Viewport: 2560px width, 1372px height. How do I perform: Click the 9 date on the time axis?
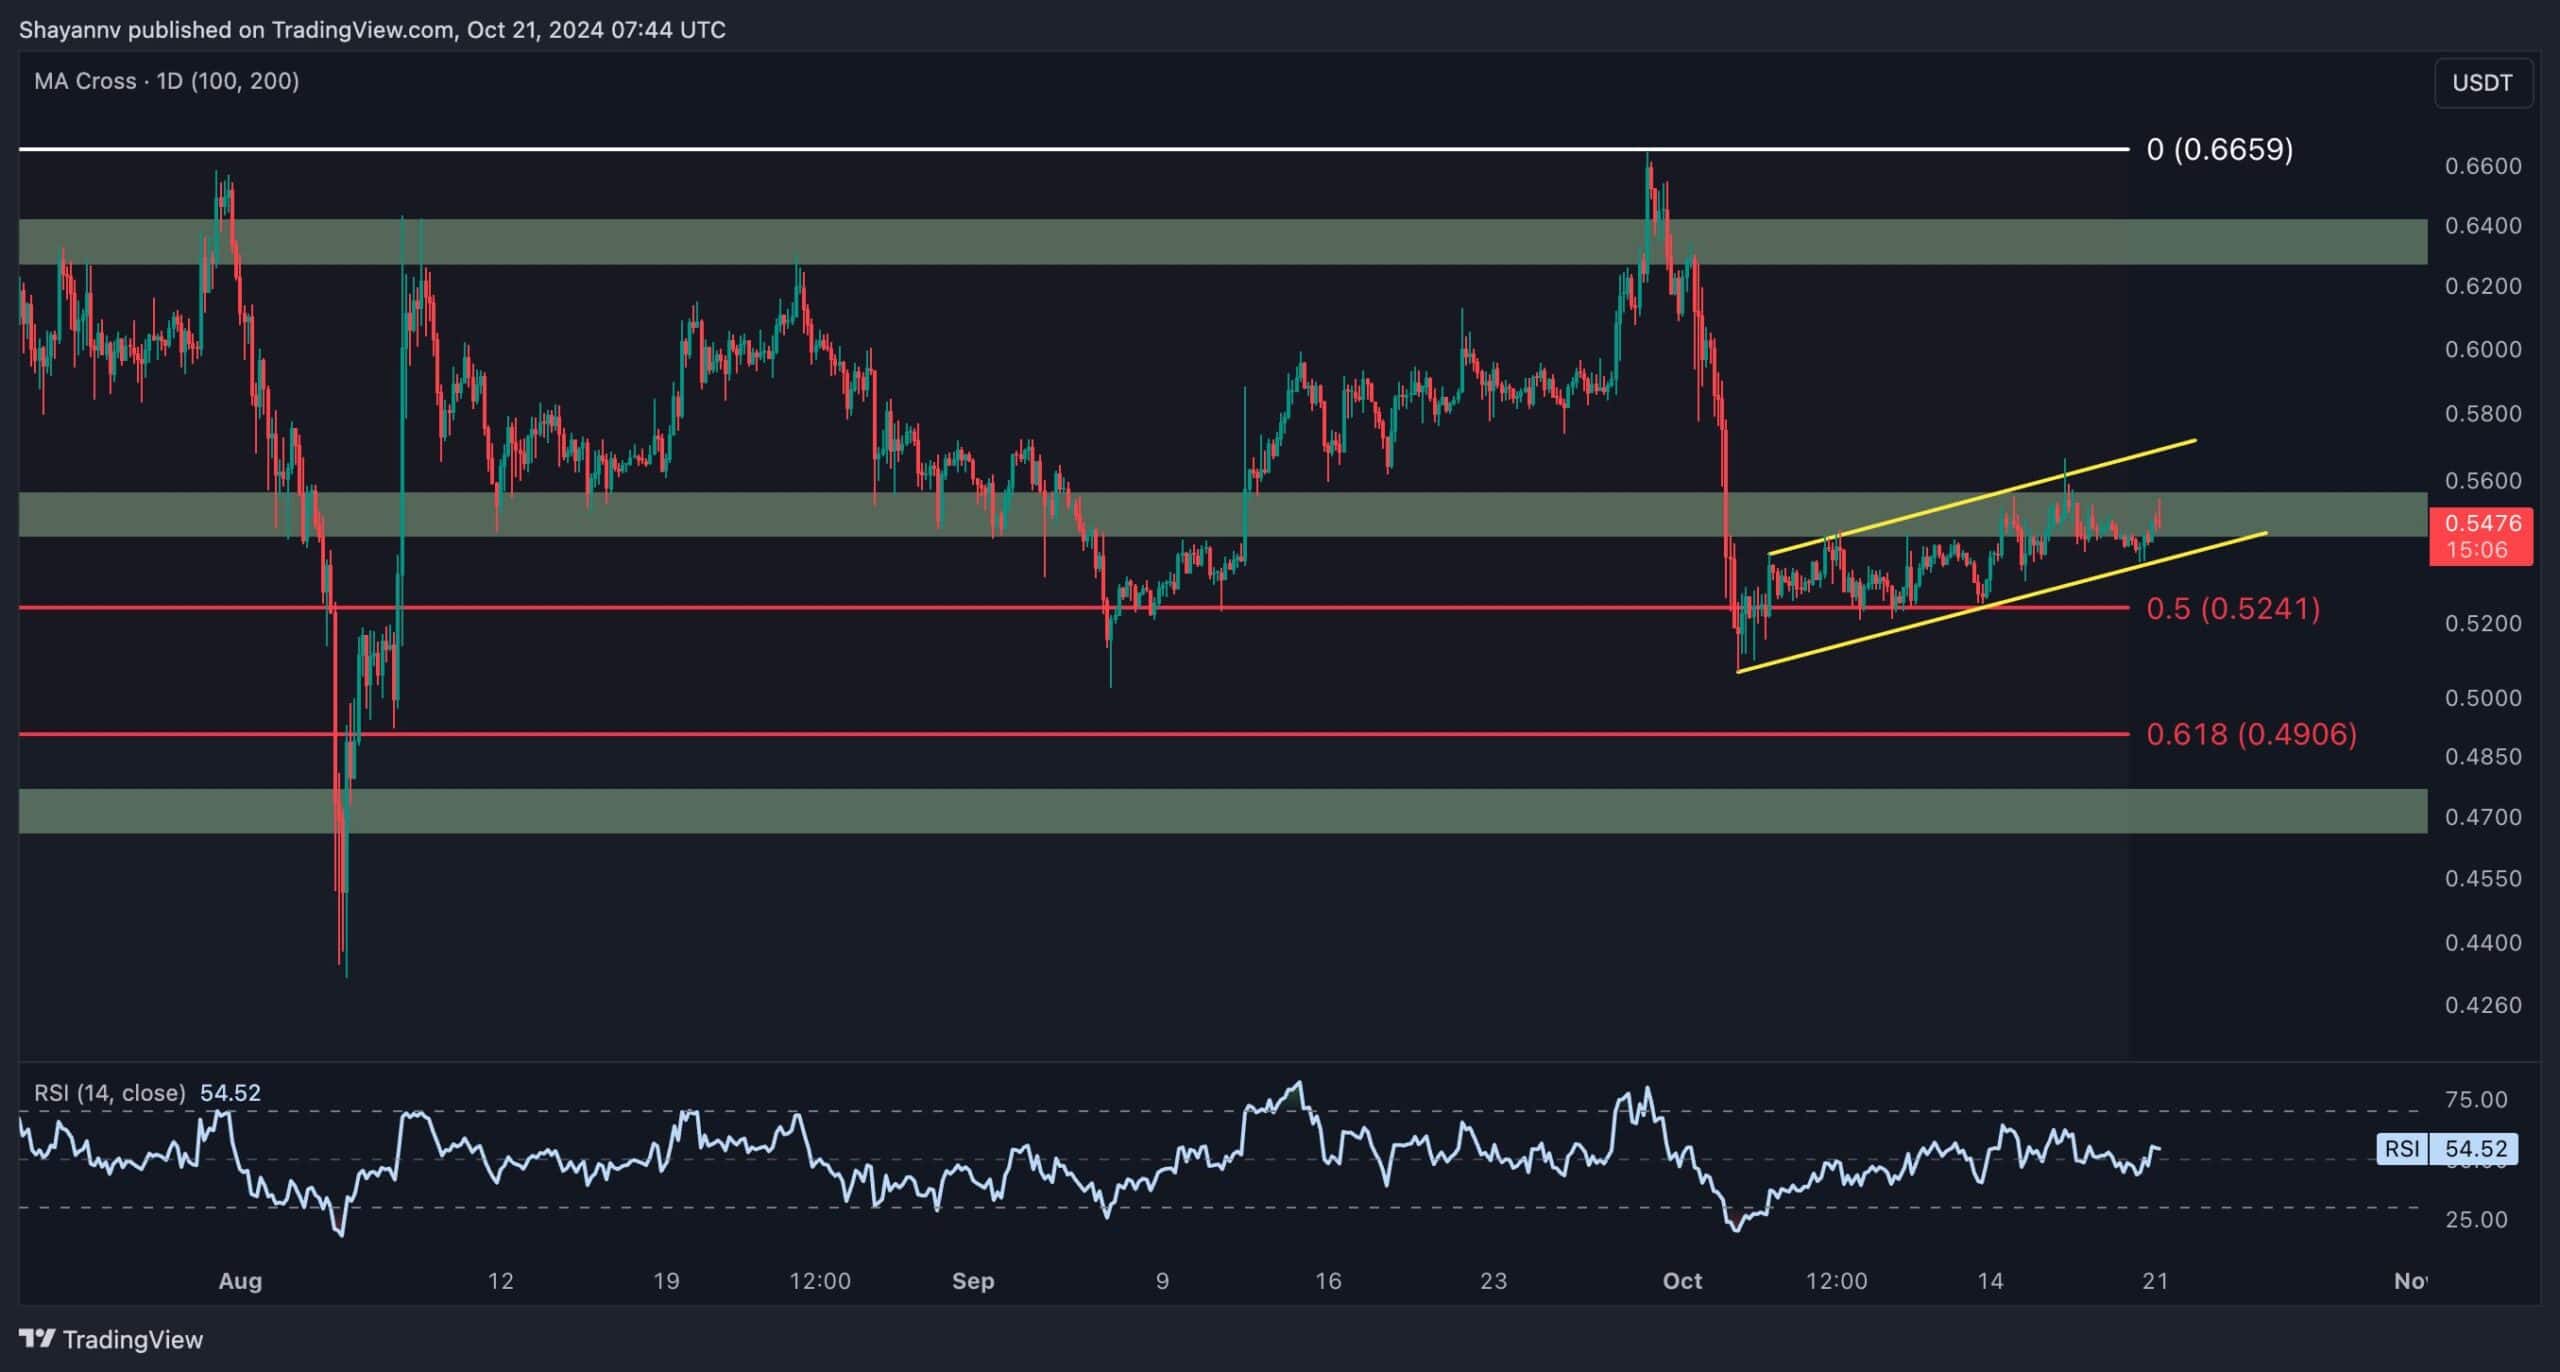1162,1281
